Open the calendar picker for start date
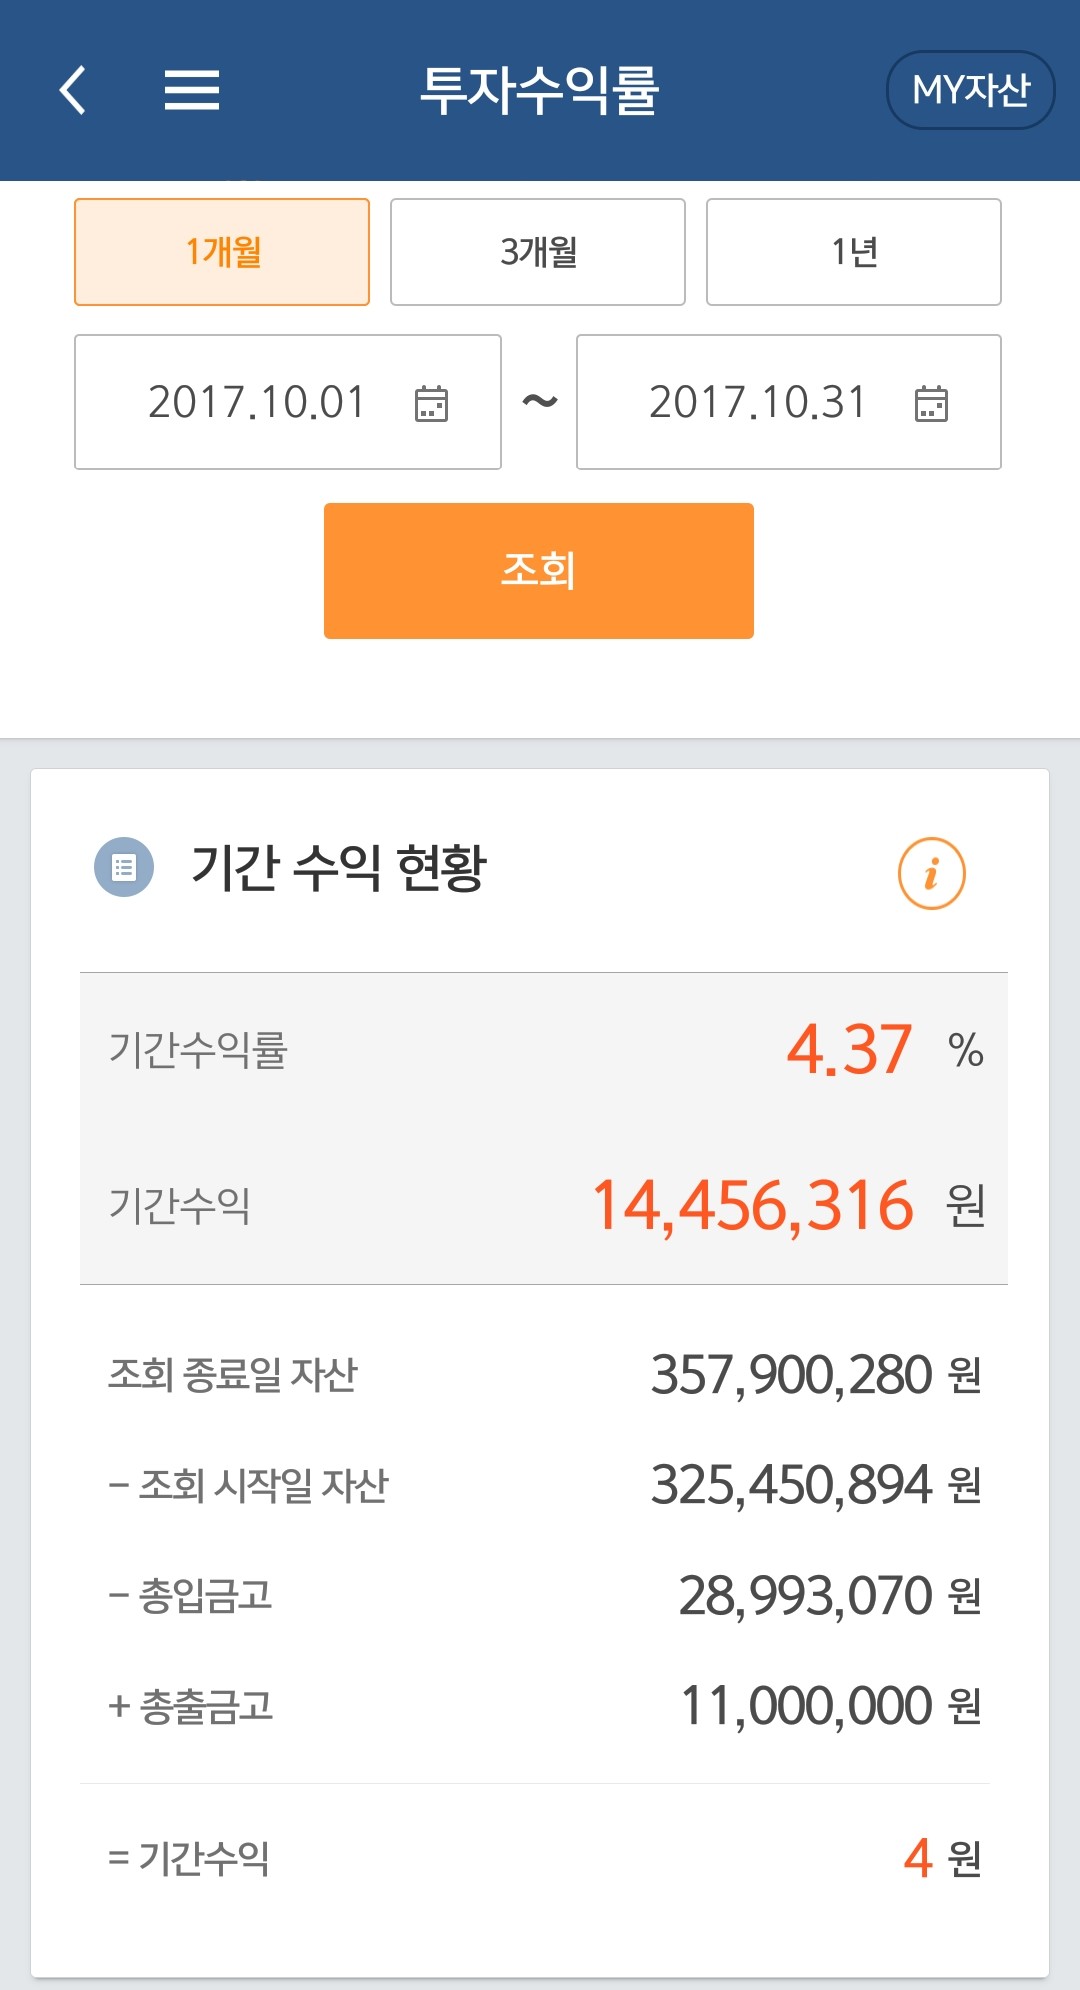1080x1990 pixels. [432, 402]
